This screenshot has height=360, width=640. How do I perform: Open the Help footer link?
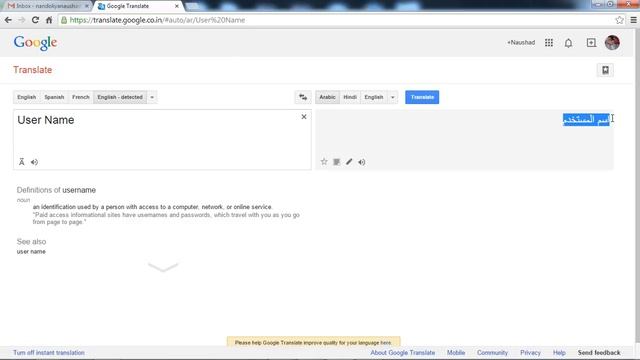tap(559, 353)
